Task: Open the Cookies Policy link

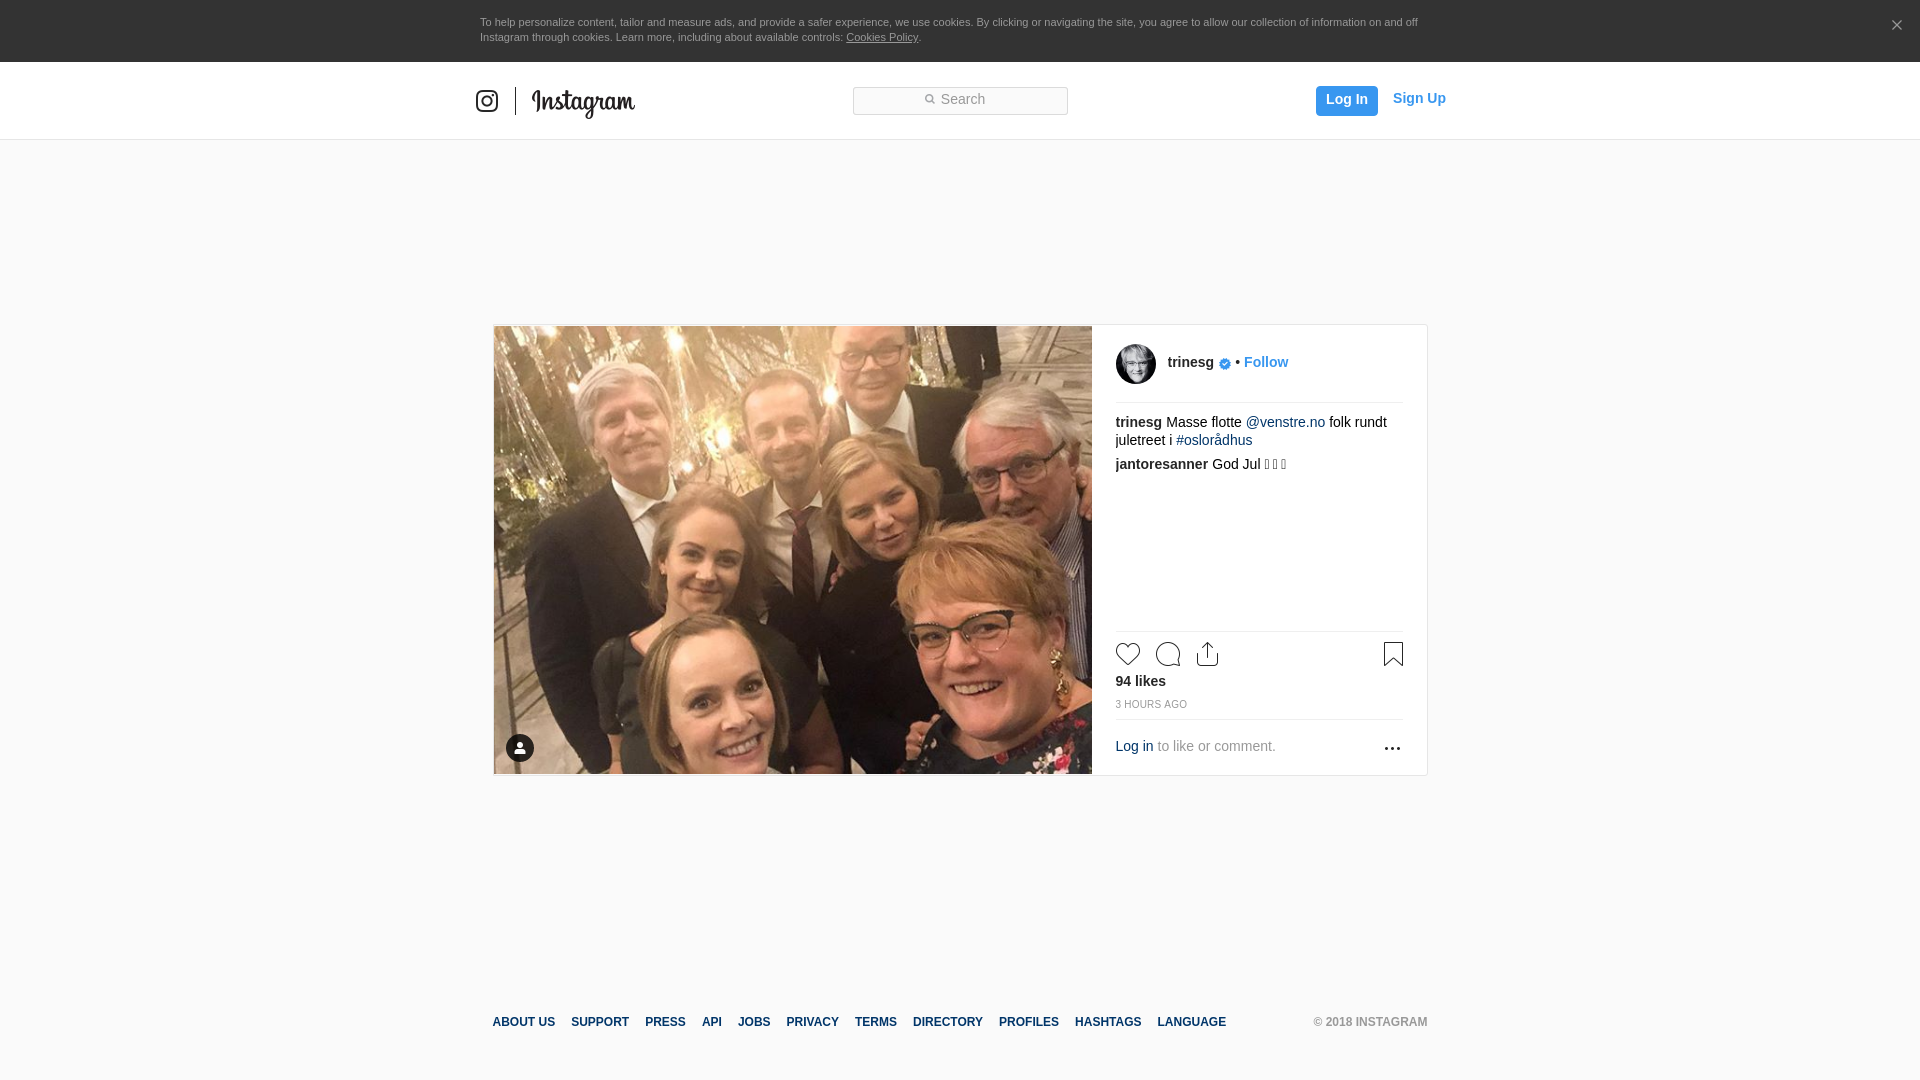Action: coord(882,37)
